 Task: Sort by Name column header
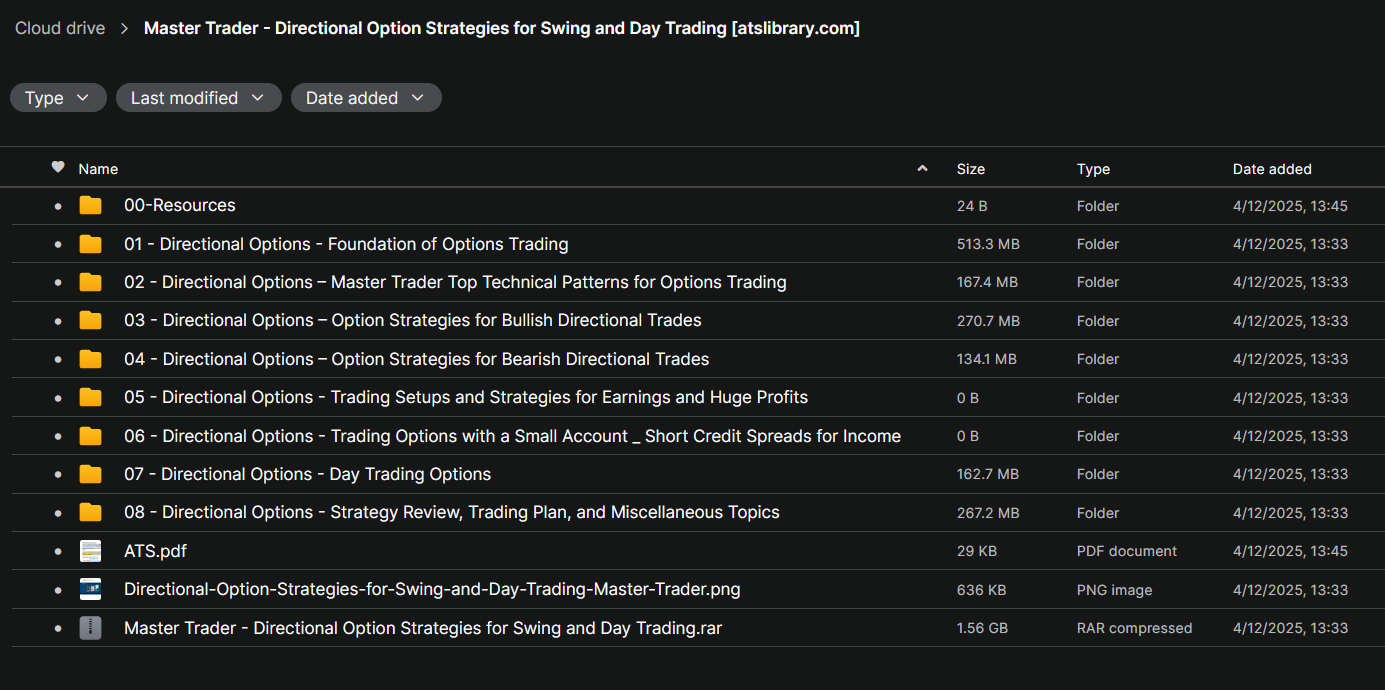(98, 169)
